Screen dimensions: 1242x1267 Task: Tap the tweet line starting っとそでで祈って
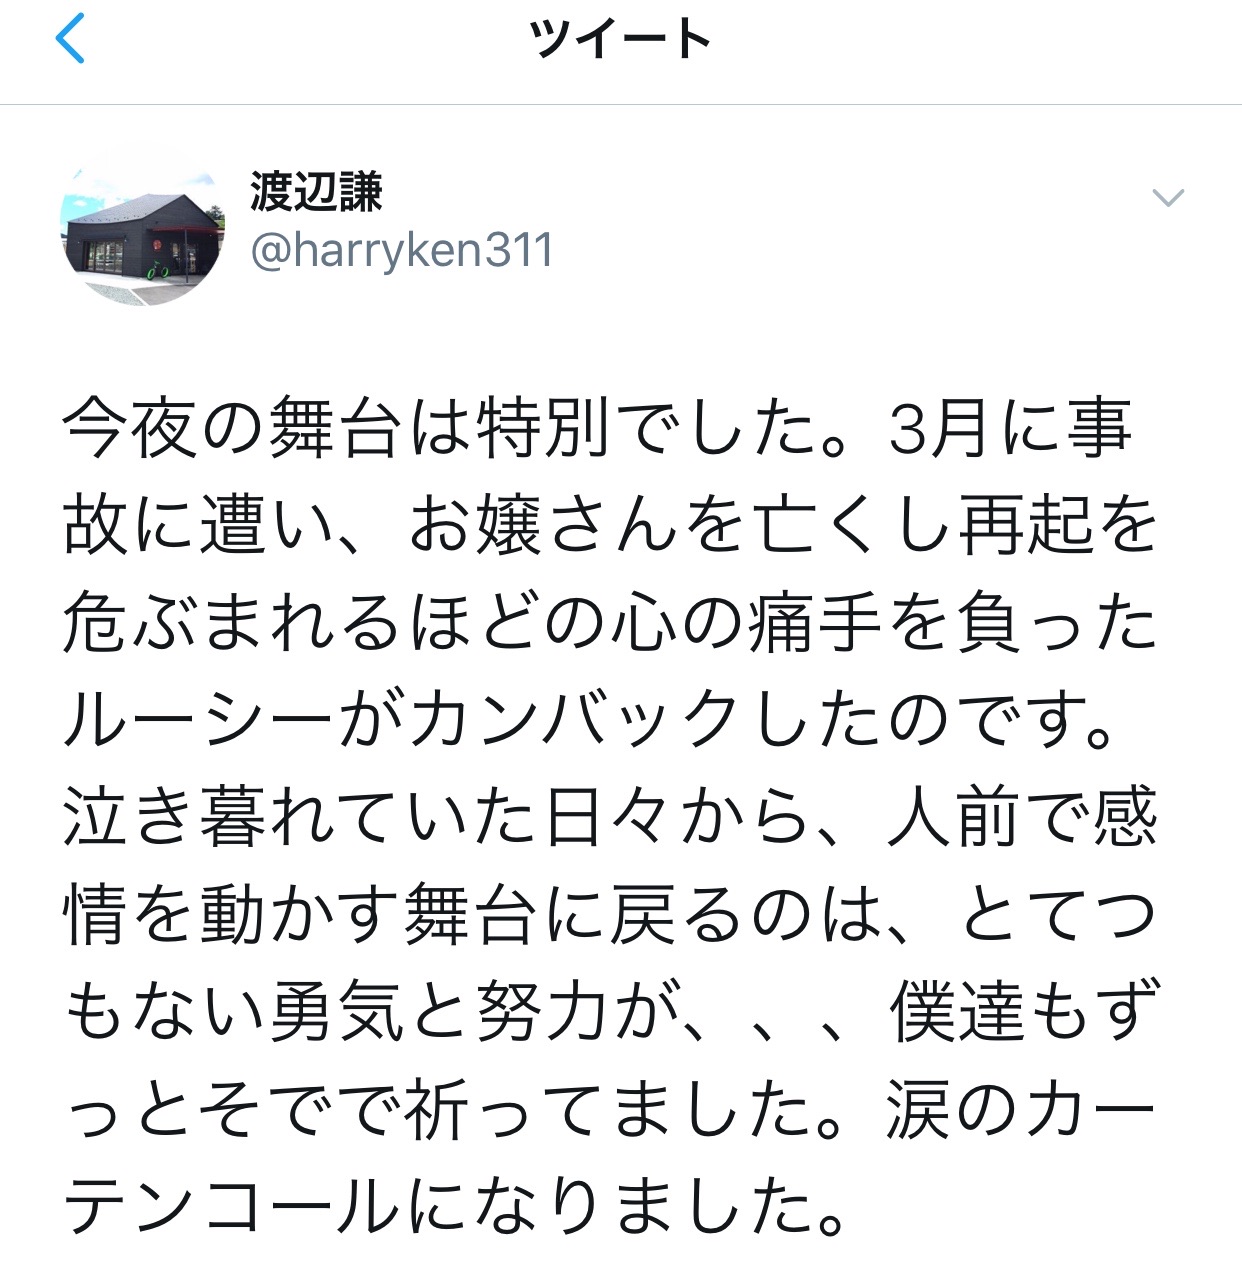point(610,1111)
